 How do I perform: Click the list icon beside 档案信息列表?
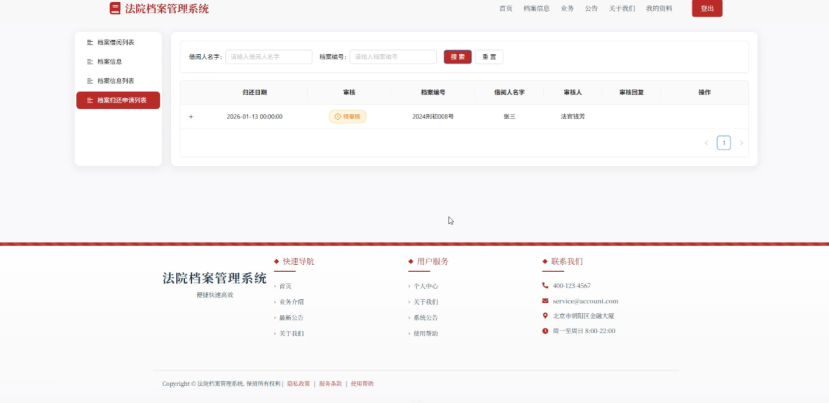90,81
